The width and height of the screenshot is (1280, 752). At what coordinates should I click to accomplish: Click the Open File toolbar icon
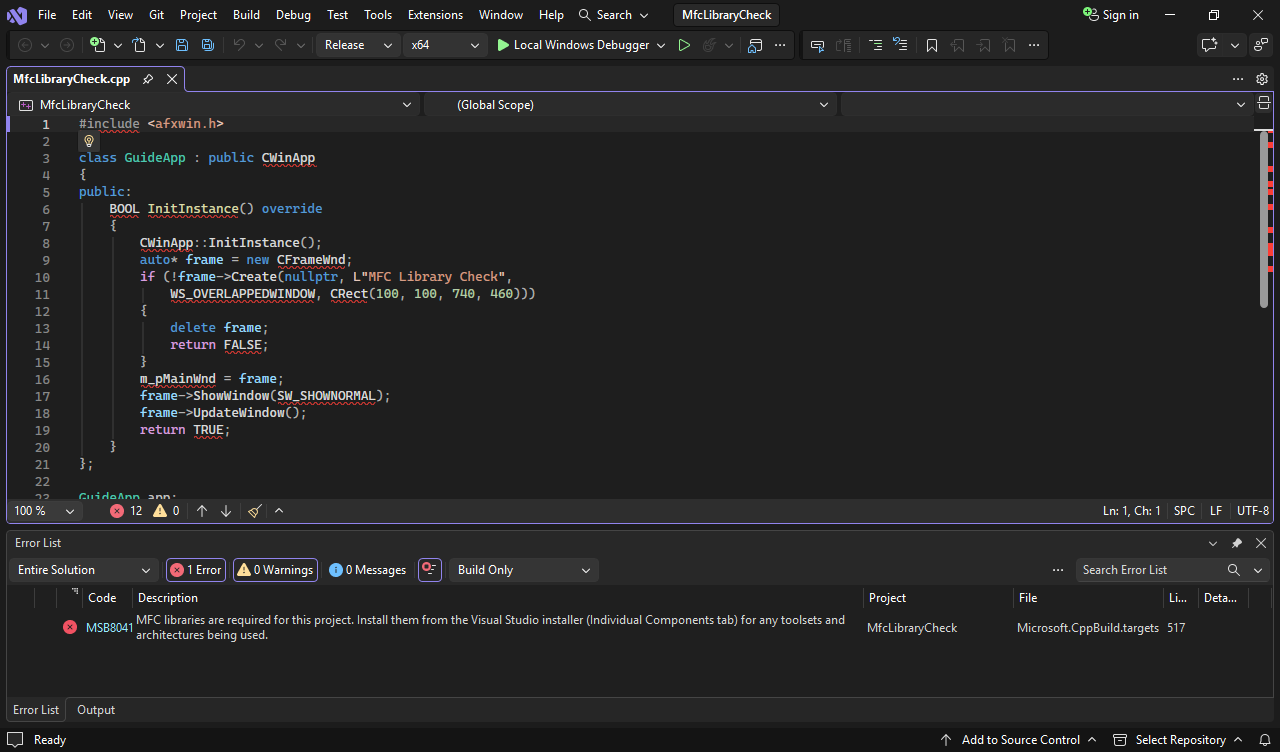(139, 45)
